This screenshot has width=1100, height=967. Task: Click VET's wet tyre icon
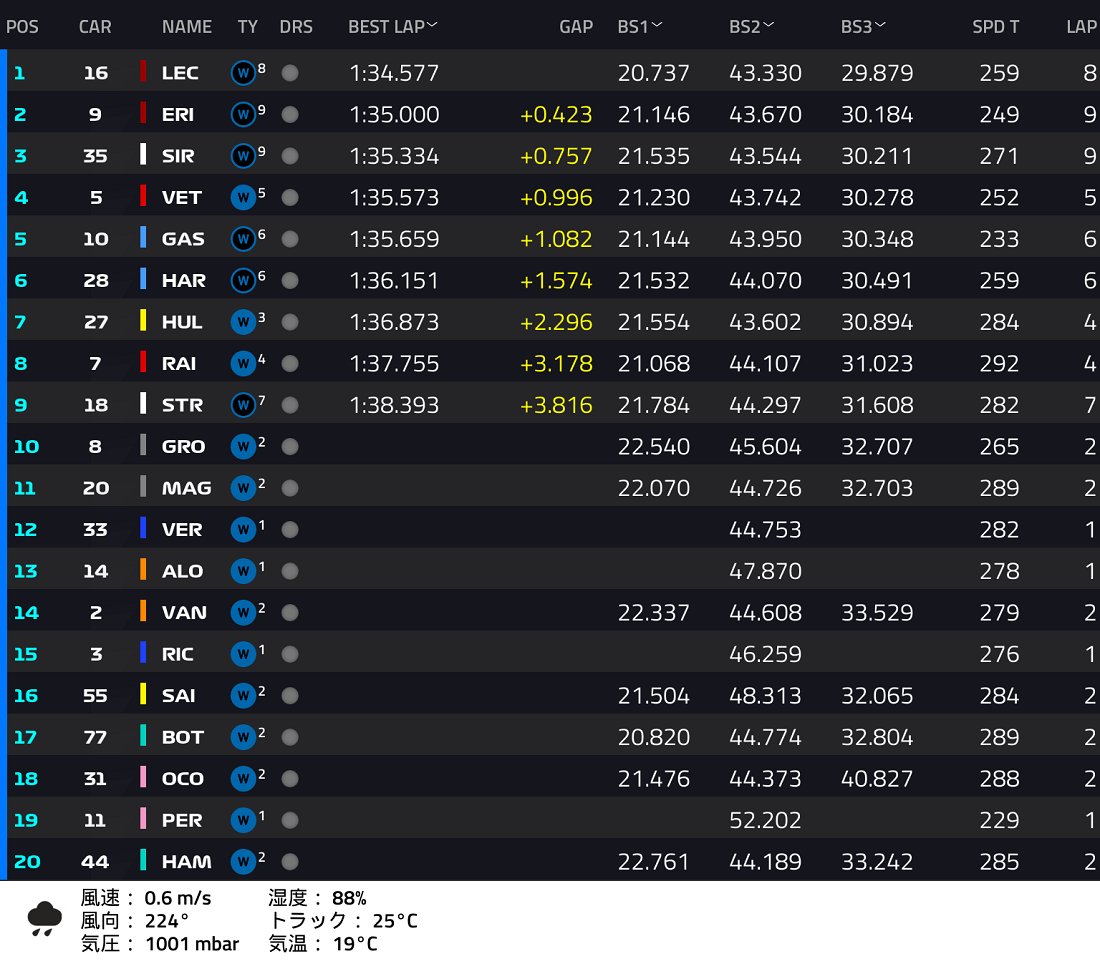pyautogui.click(x=243, y=198)
